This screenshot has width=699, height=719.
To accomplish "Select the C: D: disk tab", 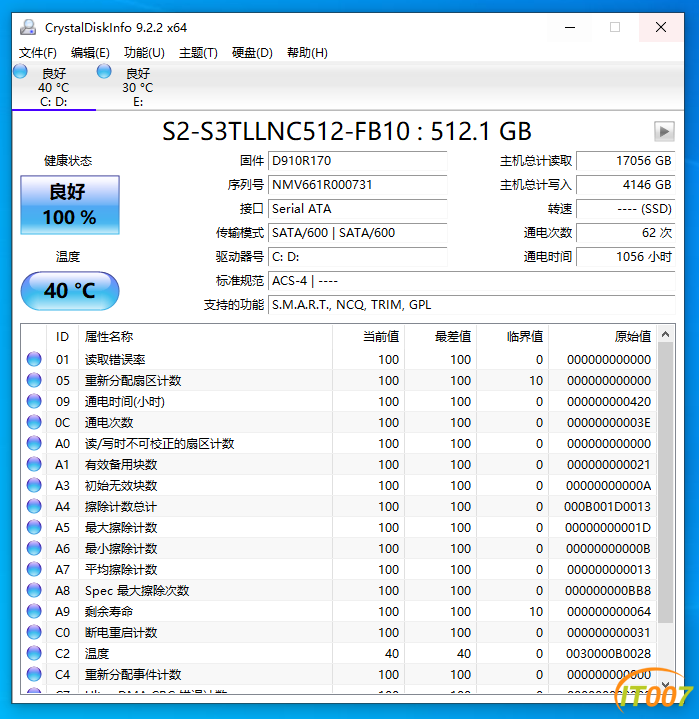I will pyautogui.click(x=54, y=87).
